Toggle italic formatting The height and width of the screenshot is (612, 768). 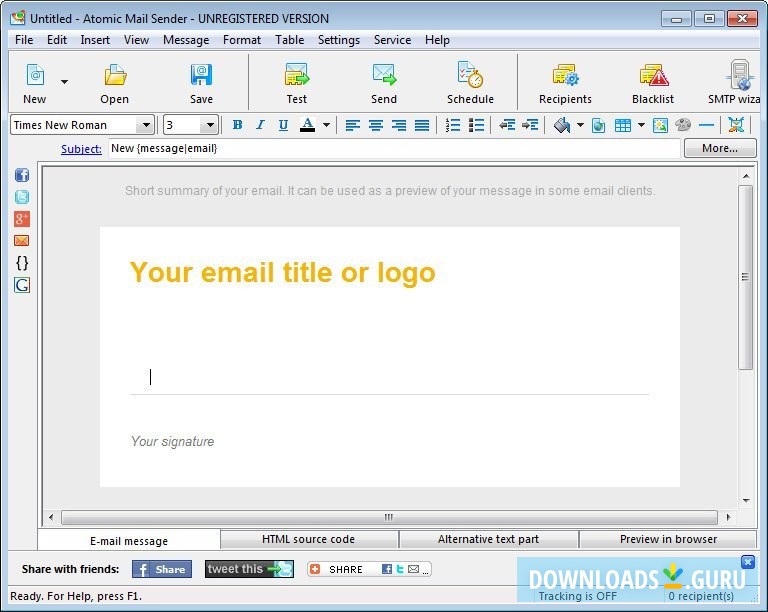[260, 125]
